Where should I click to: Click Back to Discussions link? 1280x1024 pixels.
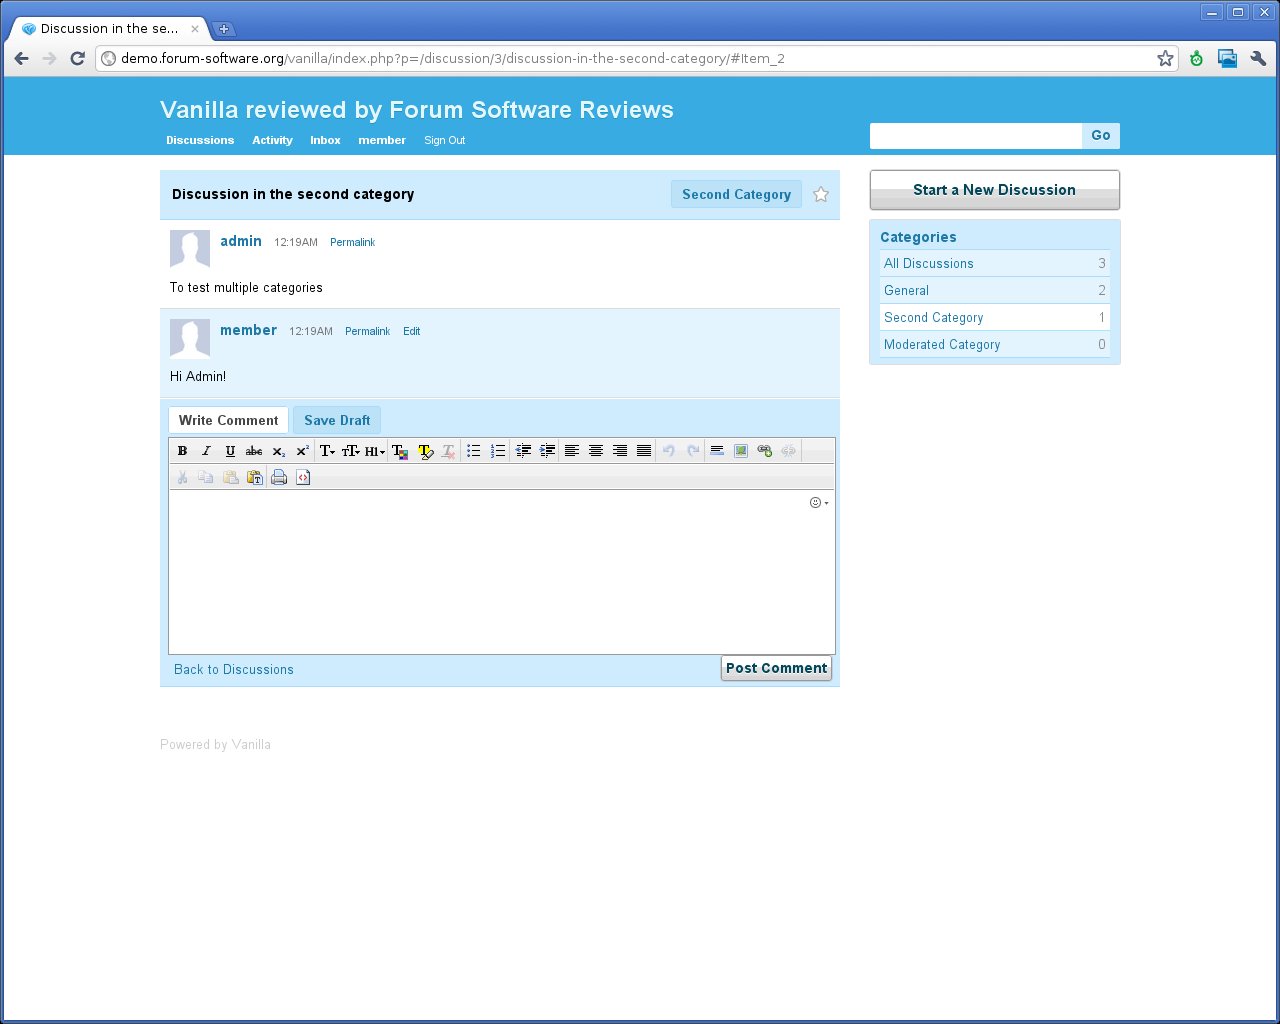click(234, 669)
